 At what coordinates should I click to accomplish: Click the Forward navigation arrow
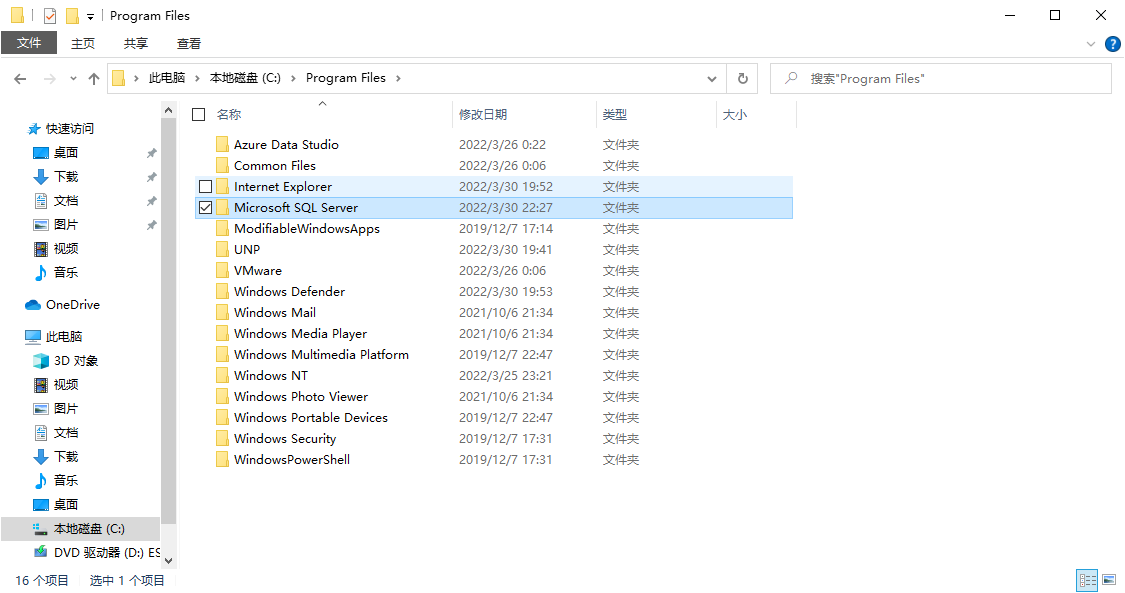pyautogui.click(x=50, y=79)
